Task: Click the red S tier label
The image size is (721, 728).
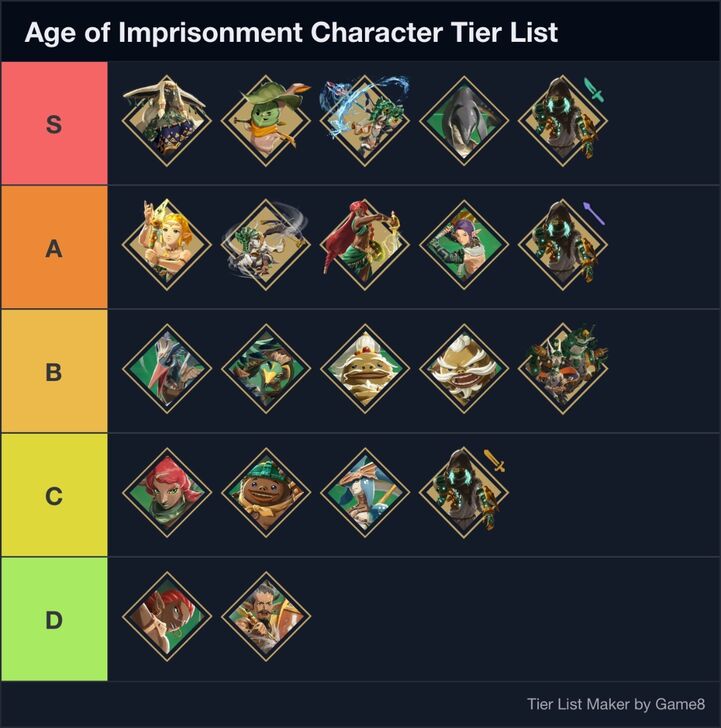Action: click(54, 124)
